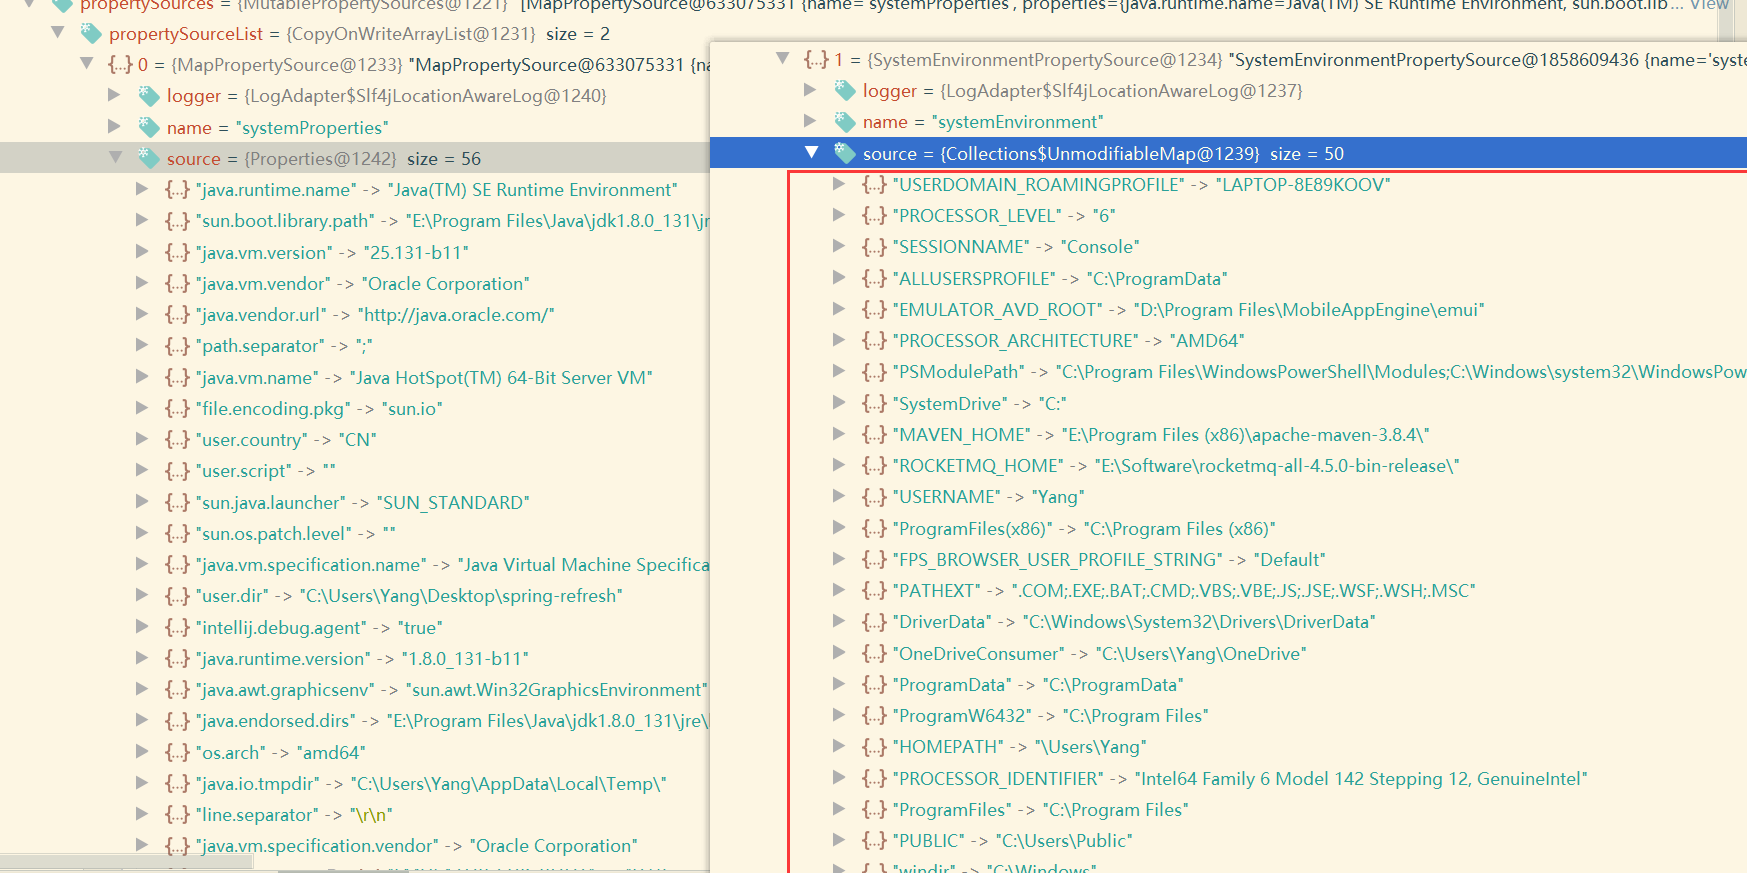The width and height of the screenshot is (1747, 873).
Task: Select the "FPS_BROWSER_USER_PROFILE_STRING" row
Action: [x=1109, y=560]
